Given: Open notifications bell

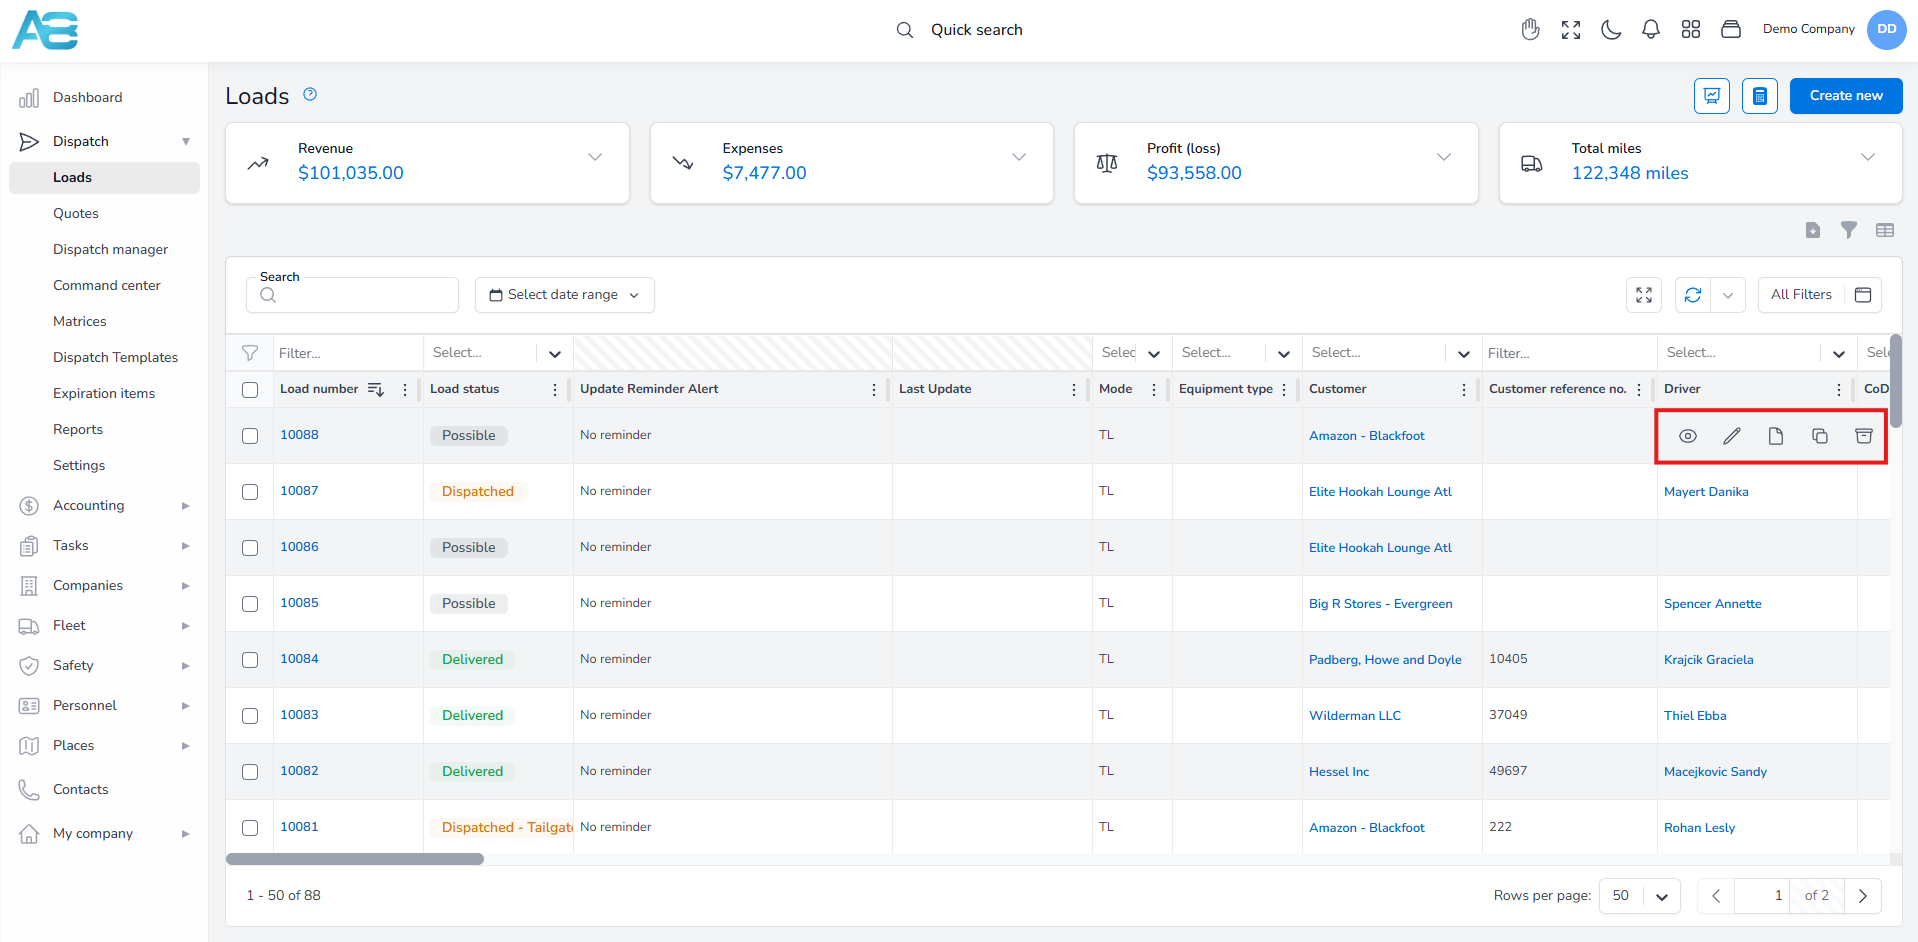Looking at the screenshot, I should pyautogui.click(x=1651, y=30).
